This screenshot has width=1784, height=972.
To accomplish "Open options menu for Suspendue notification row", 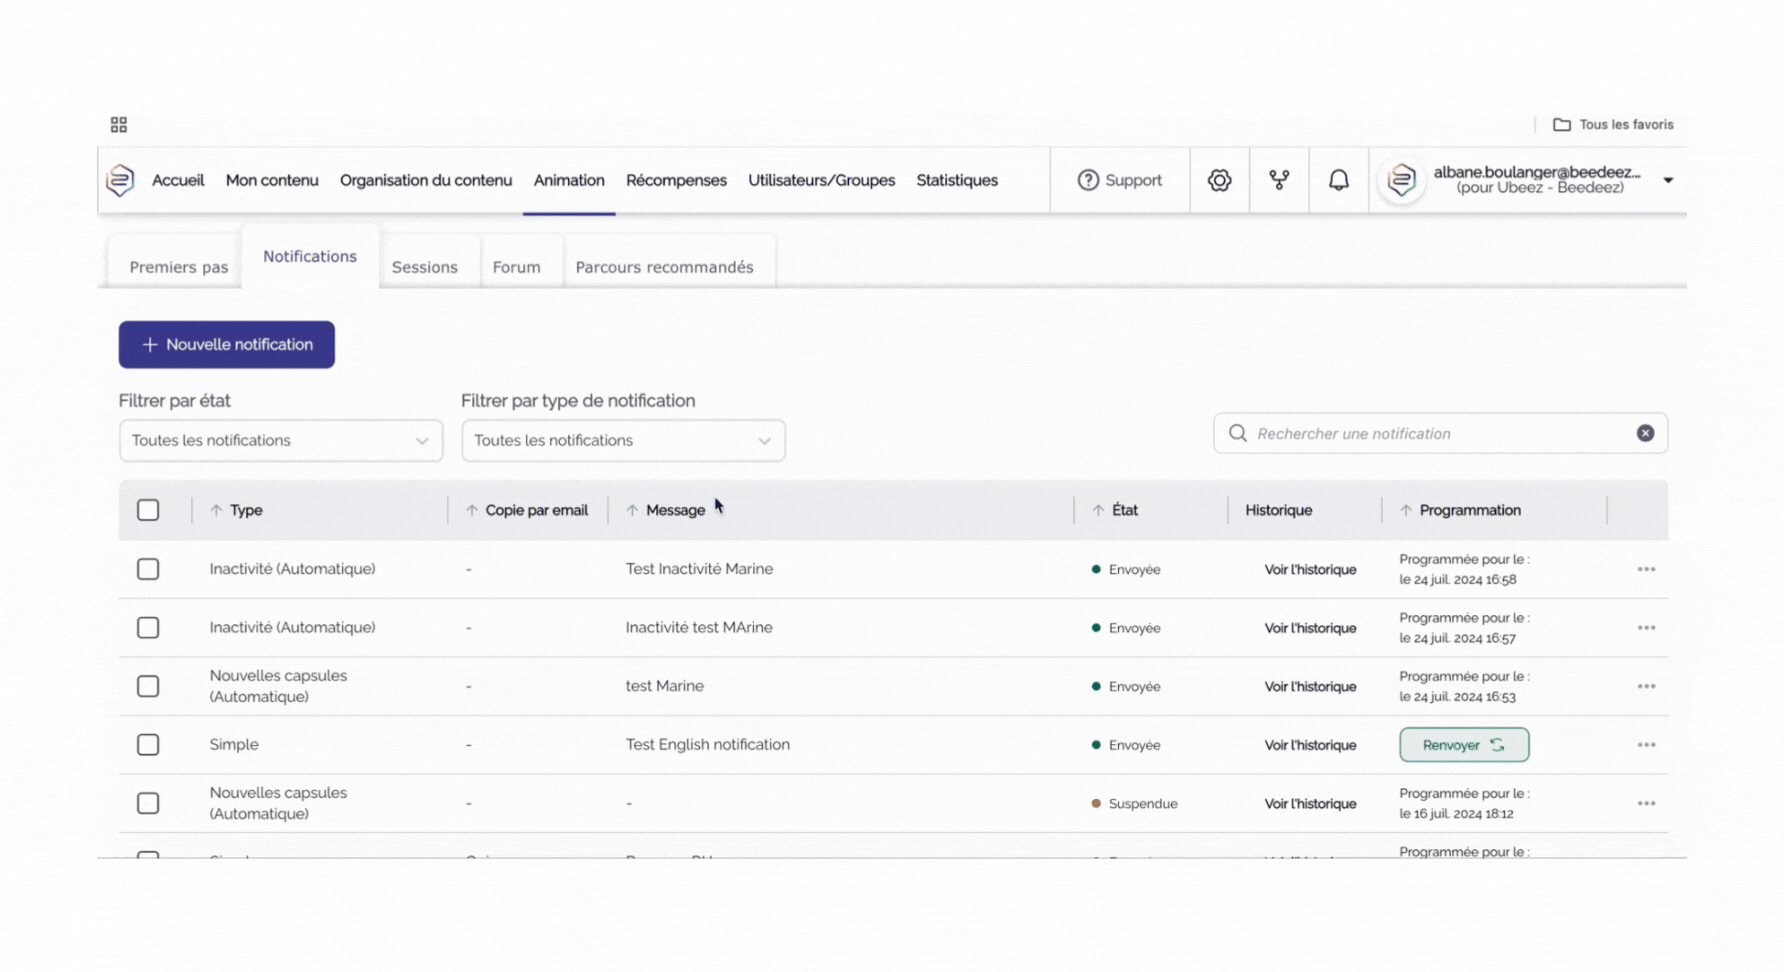I will [1646, 803].
